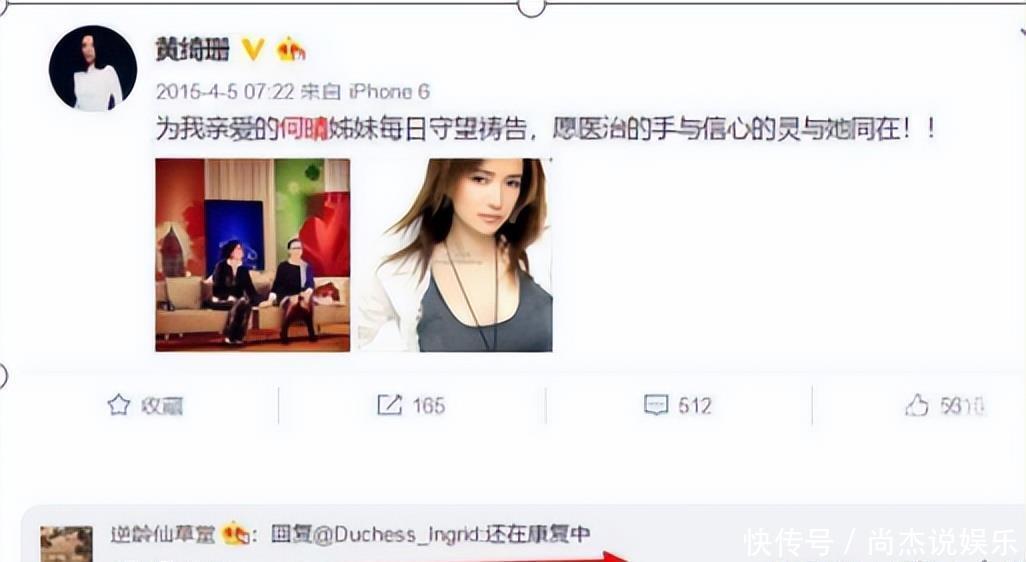Click the circular handle at the top edge
Image resolution: width=1026 pixels, height=562 pixels.
531,5
